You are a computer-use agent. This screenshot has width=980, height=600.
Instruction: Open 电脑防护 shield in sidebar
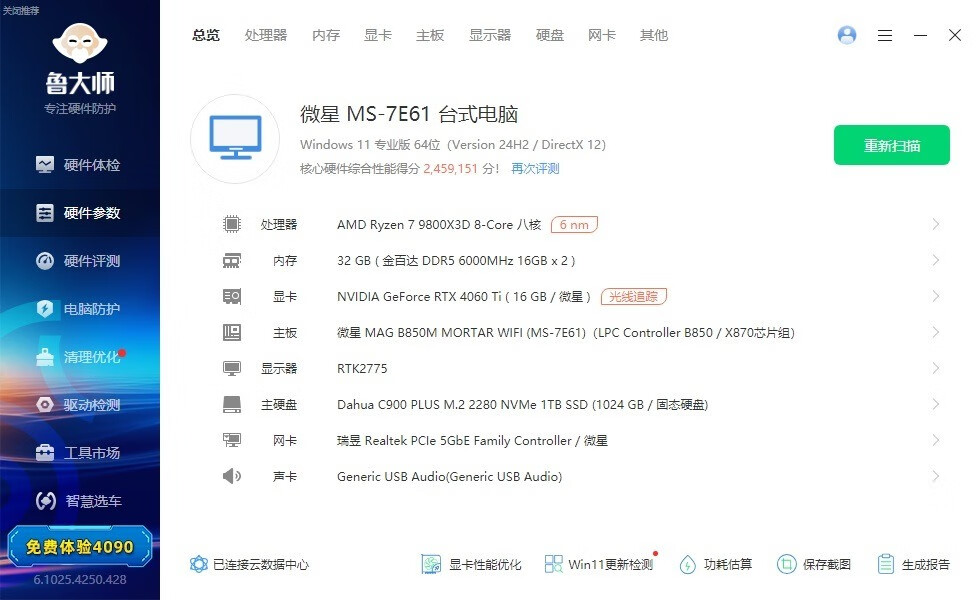(x=45, y=309)
